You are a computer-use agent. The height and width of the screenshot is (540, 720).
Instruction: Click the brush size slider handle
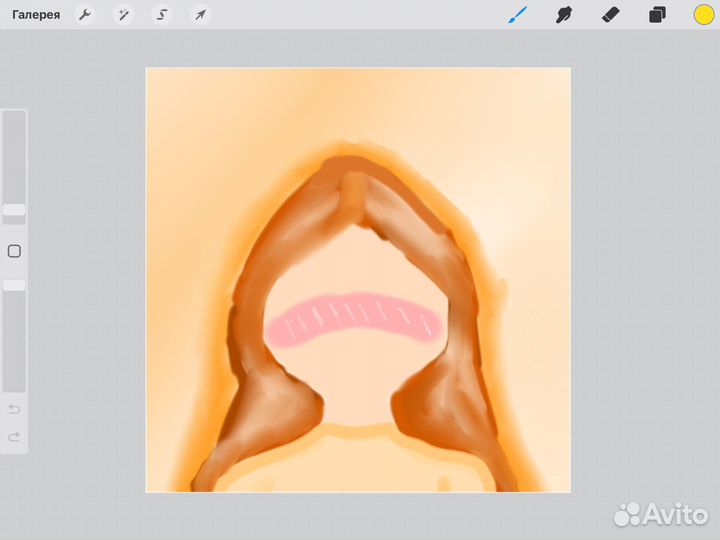(14, 210)
